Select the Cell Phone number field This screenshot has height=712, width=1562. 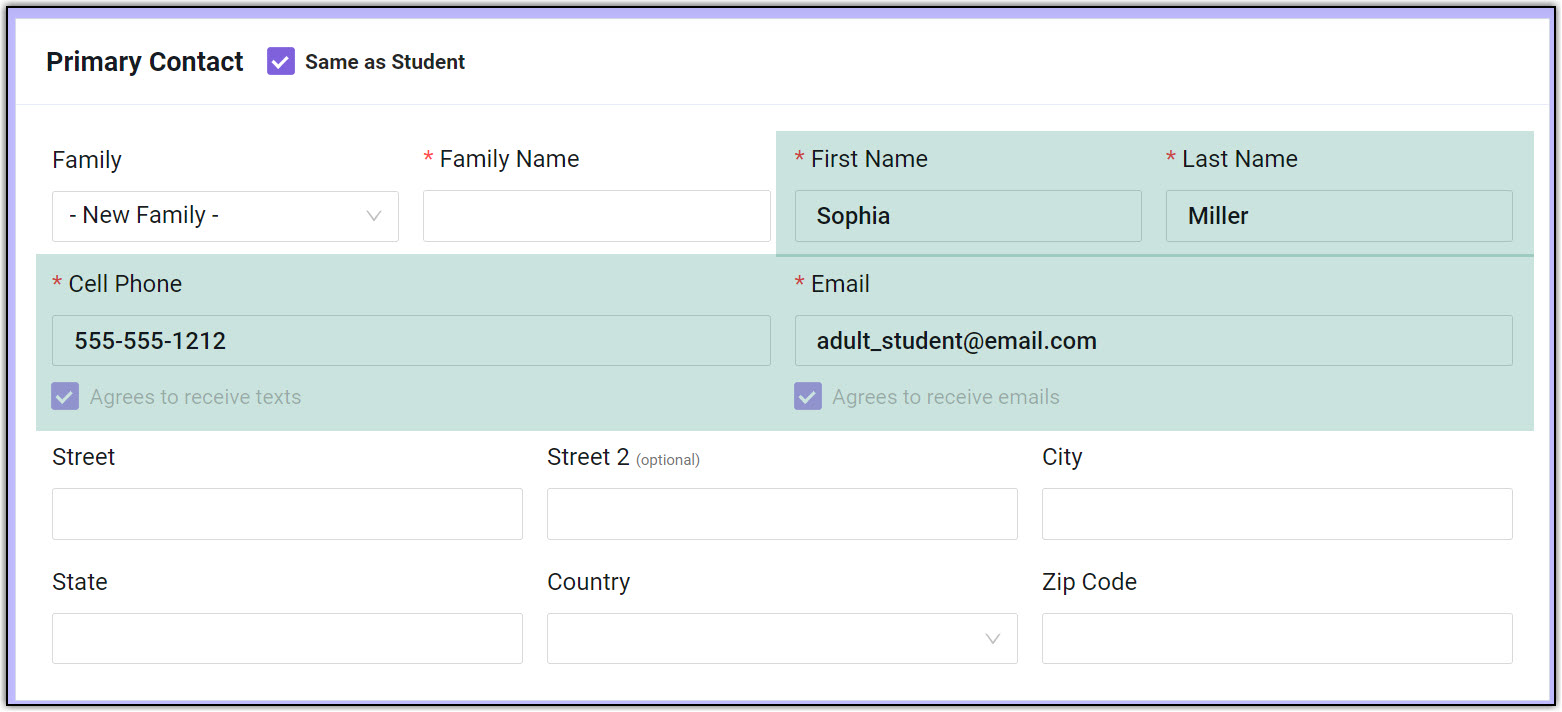coord(411,341)
